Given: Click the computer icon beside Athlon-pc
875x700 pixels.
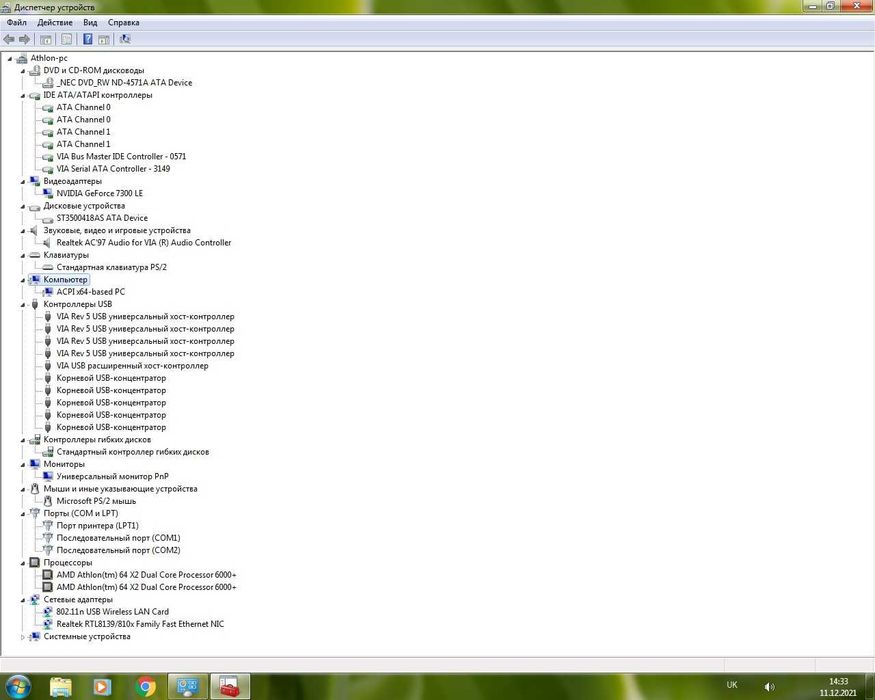Looking at the screenshot, I should [22, 58].
